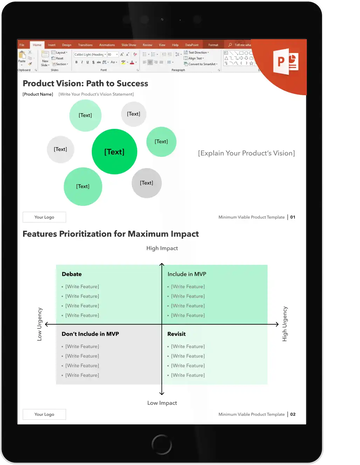
Task: Click the Convert to SmartArt button
Action: tap(200, 64)
